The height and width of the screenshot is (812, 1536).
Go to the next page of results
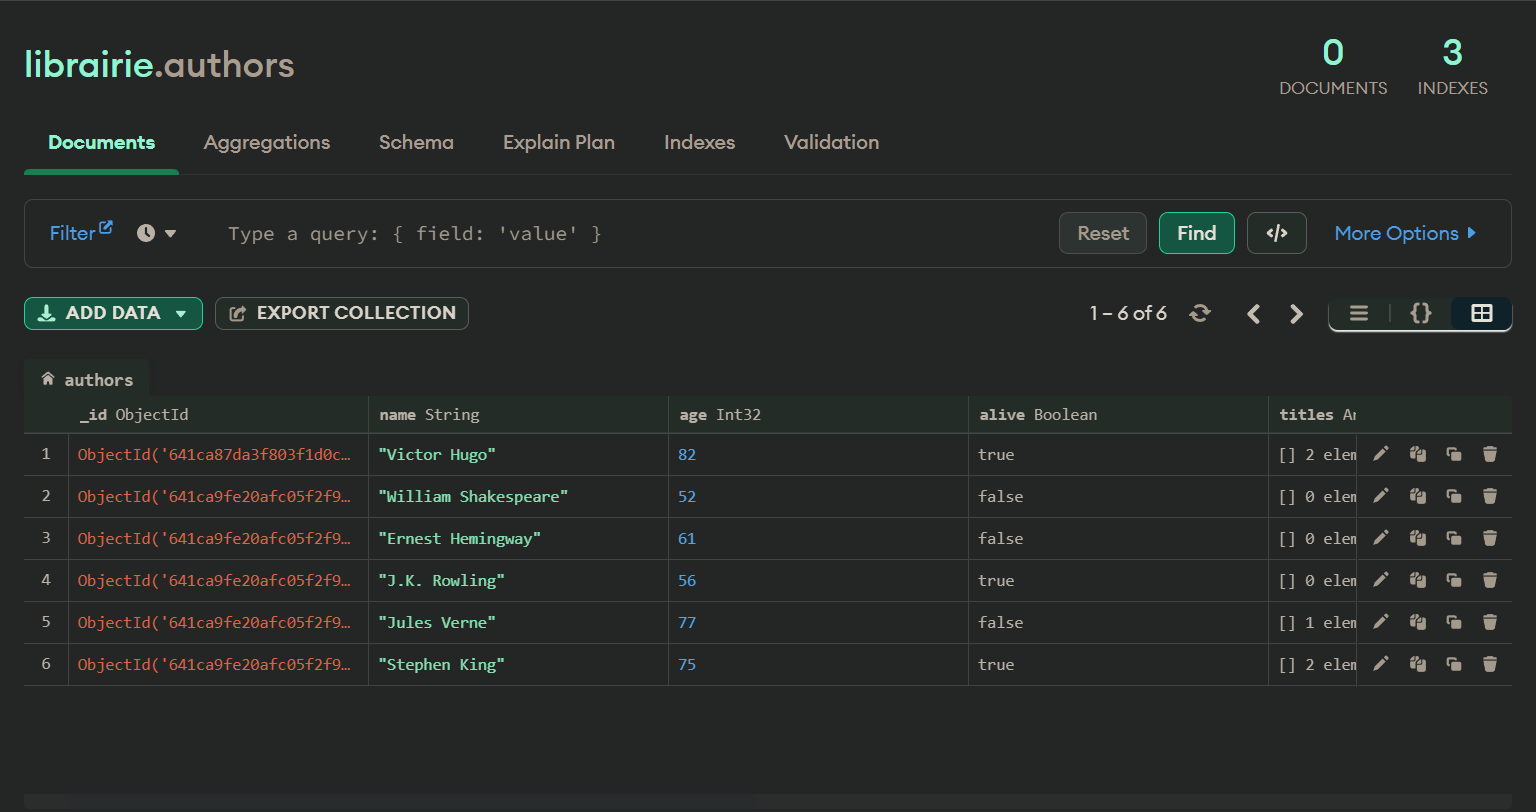(1297, 314)
